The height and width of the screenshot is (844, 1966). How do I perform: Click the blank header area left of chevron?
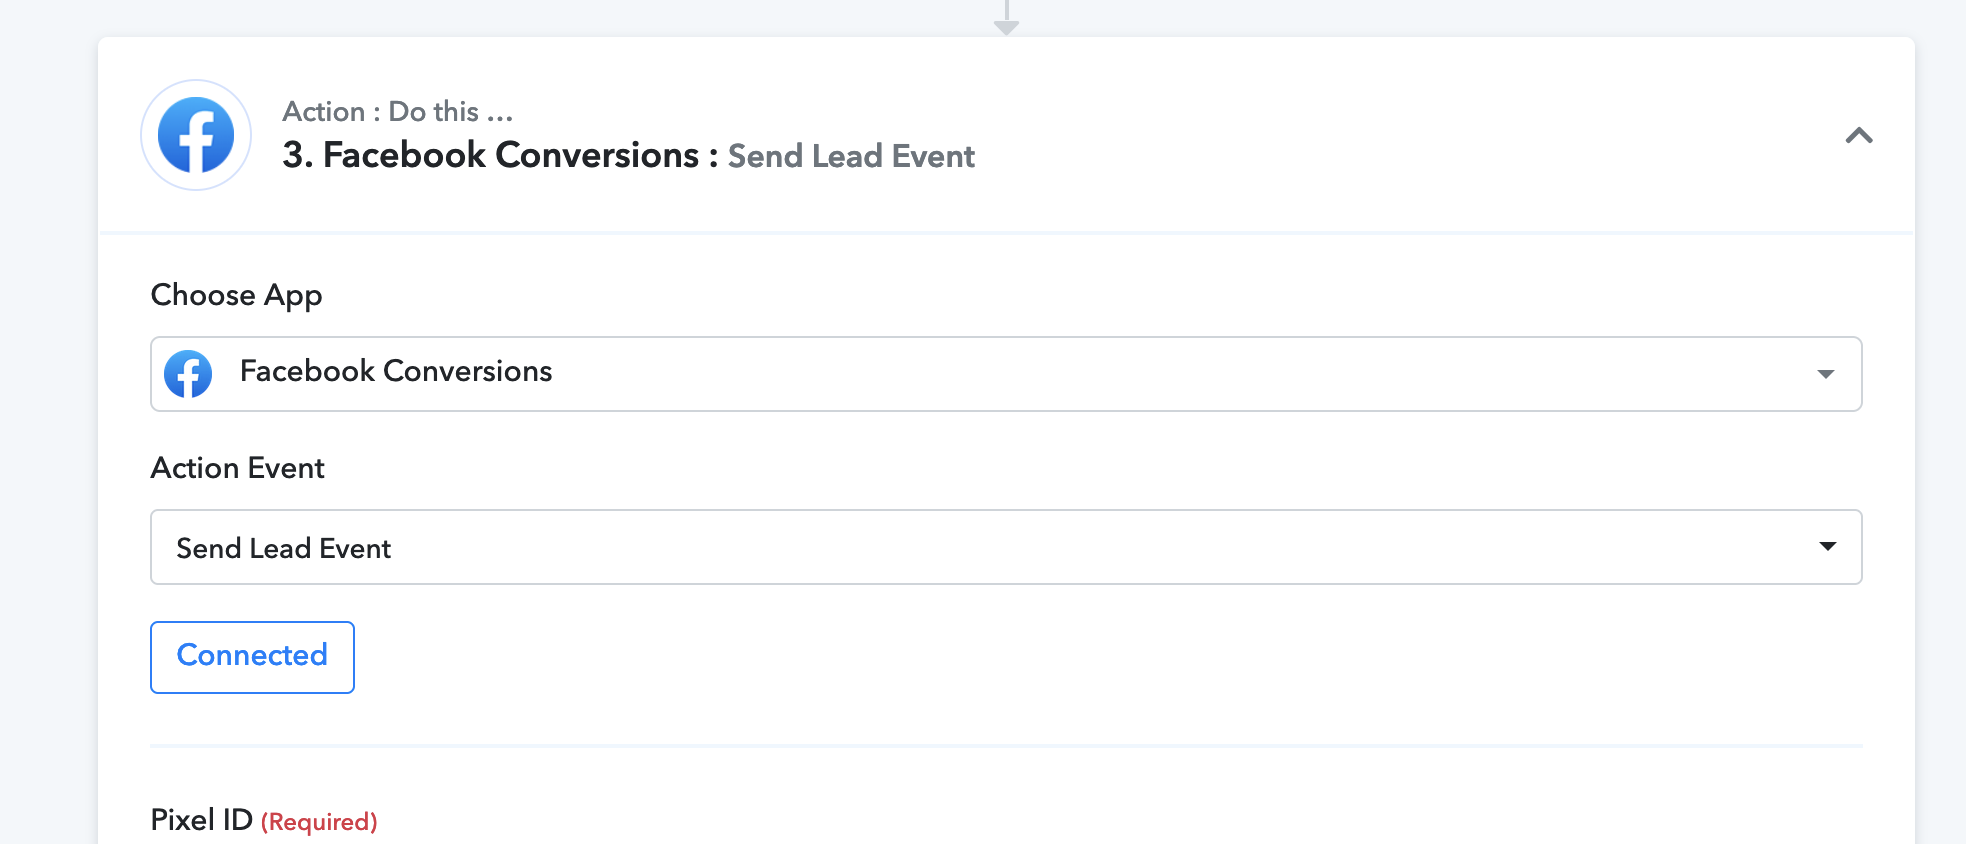click(x=1400, y=135)
